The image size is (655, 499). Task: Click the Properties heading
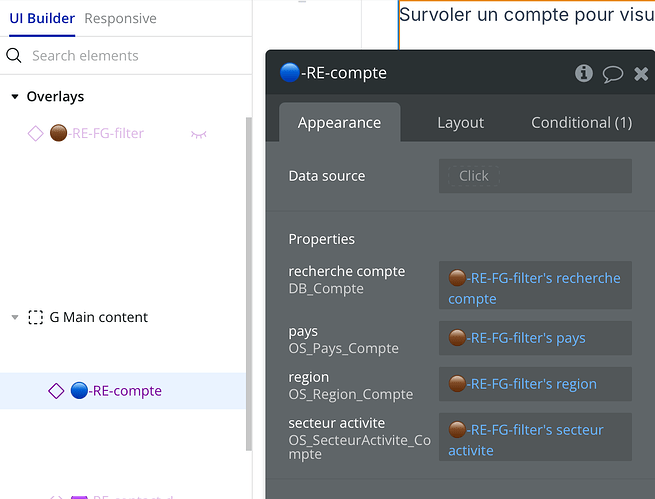point(322,239)
